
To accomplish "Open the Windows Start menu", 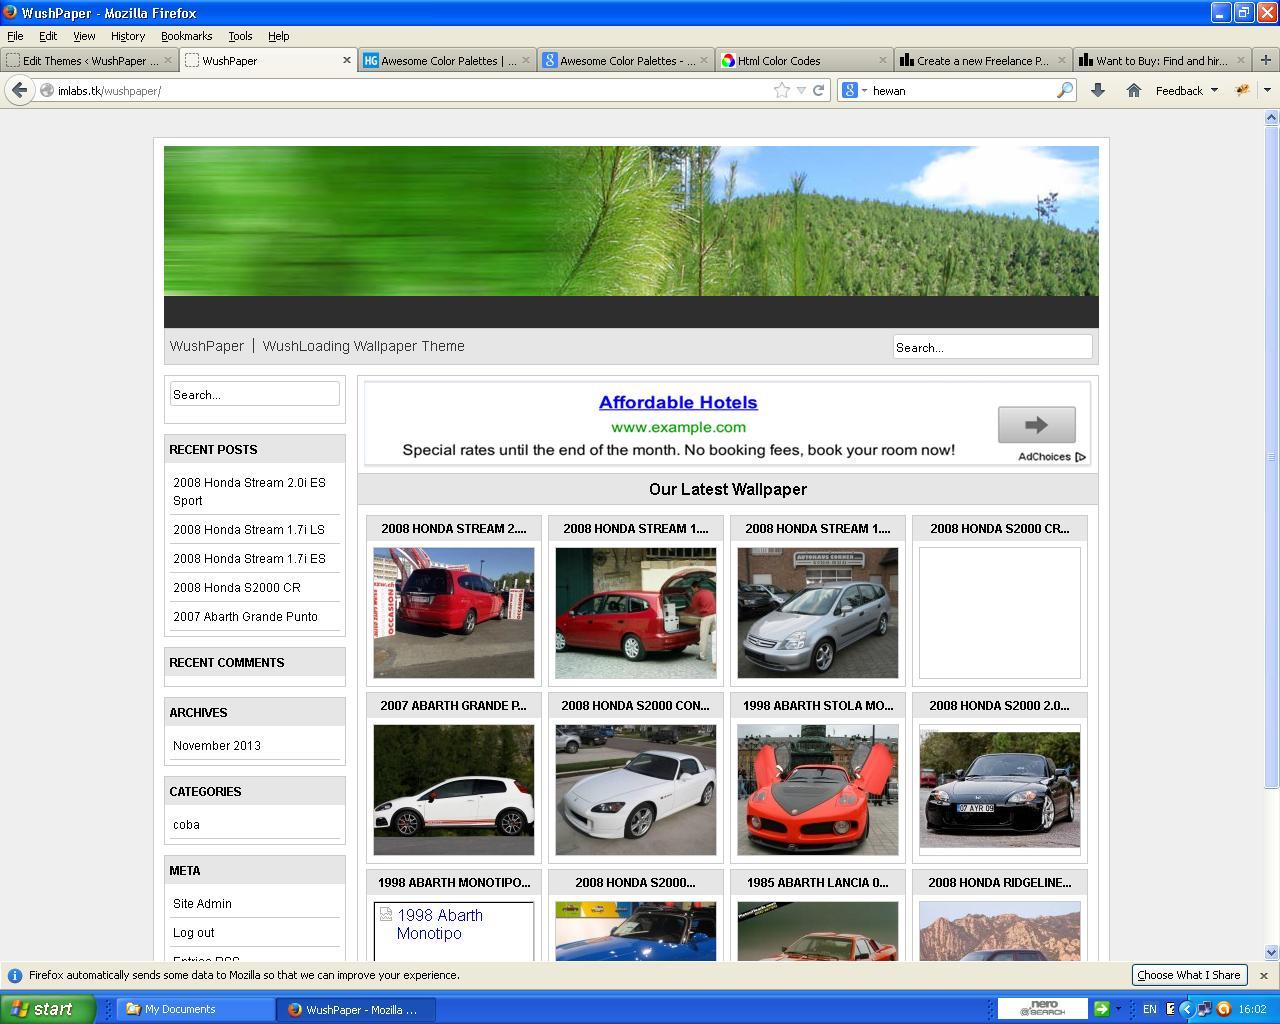I will tap(47, 1009).
